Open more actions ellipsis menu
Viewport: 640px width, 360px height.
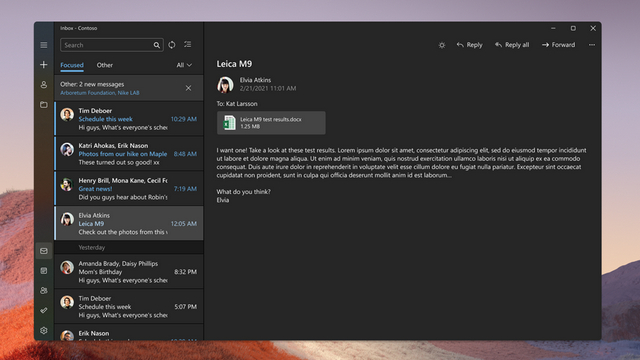592,45
